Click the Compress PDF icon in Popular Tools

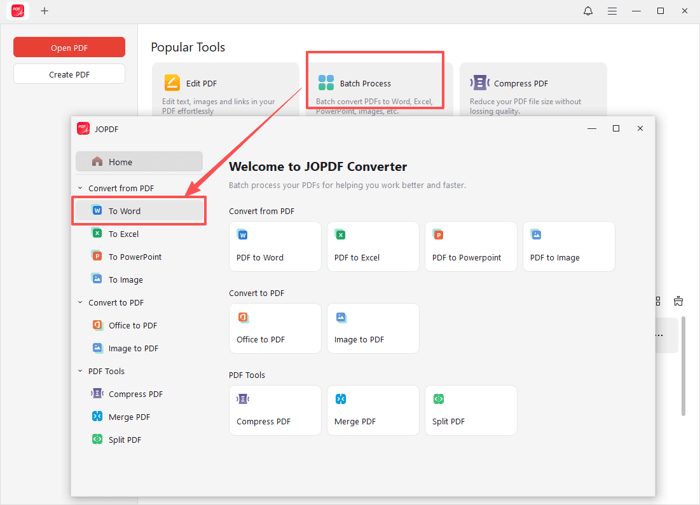(479, 83)
